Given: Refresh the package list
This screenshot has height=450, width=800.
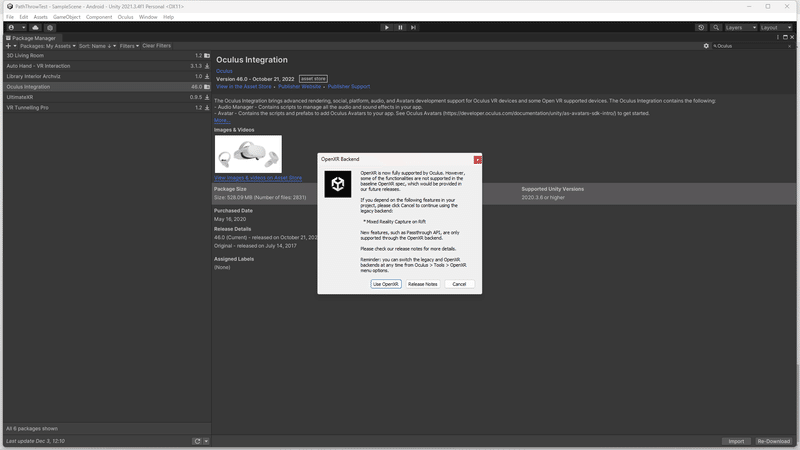Looking at the screenshot, I should tap(197, 441).
